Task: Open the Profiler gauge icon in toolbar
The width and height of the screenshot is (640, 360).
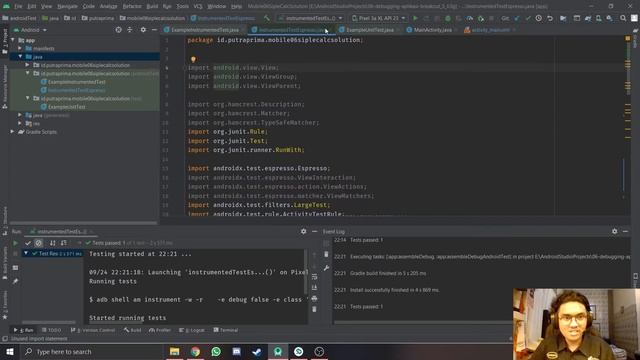Action: (470, 18)
